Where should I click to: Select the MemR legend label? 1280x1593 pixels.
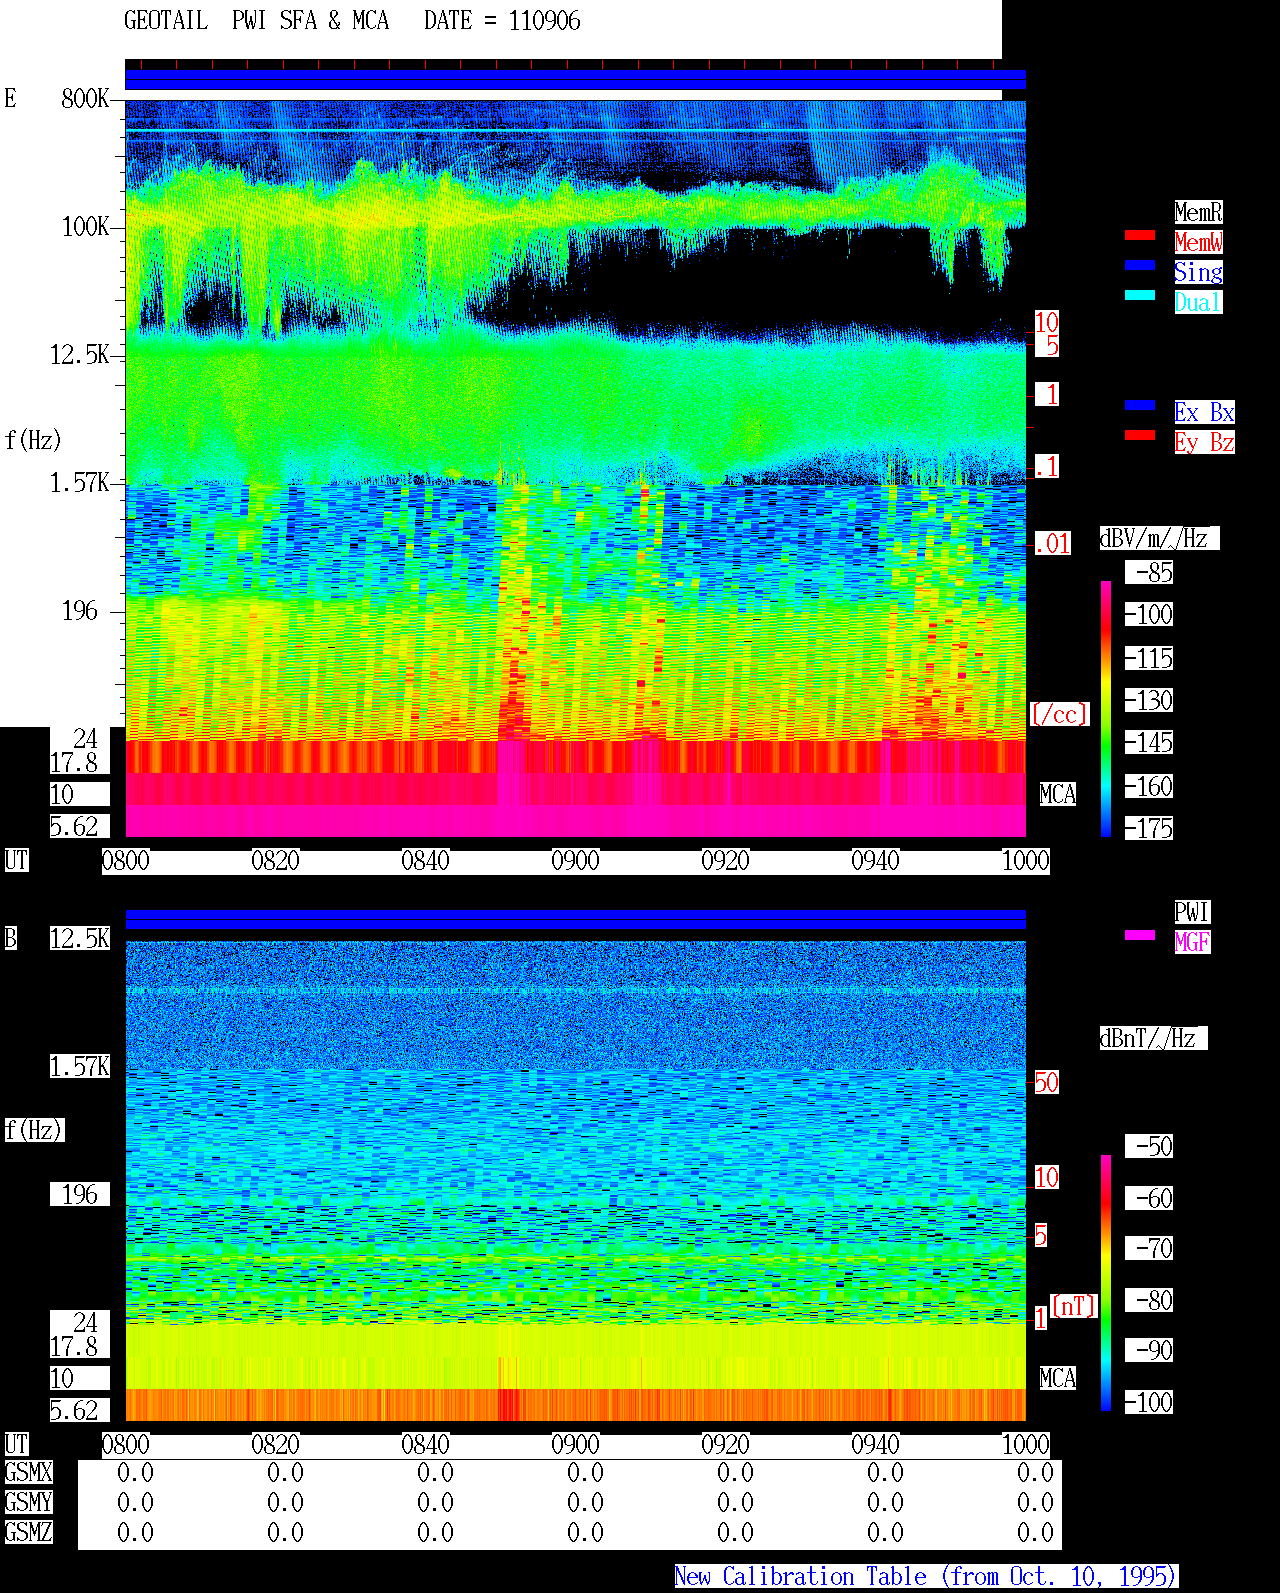pyautogui.click(x=1198, y=212)
